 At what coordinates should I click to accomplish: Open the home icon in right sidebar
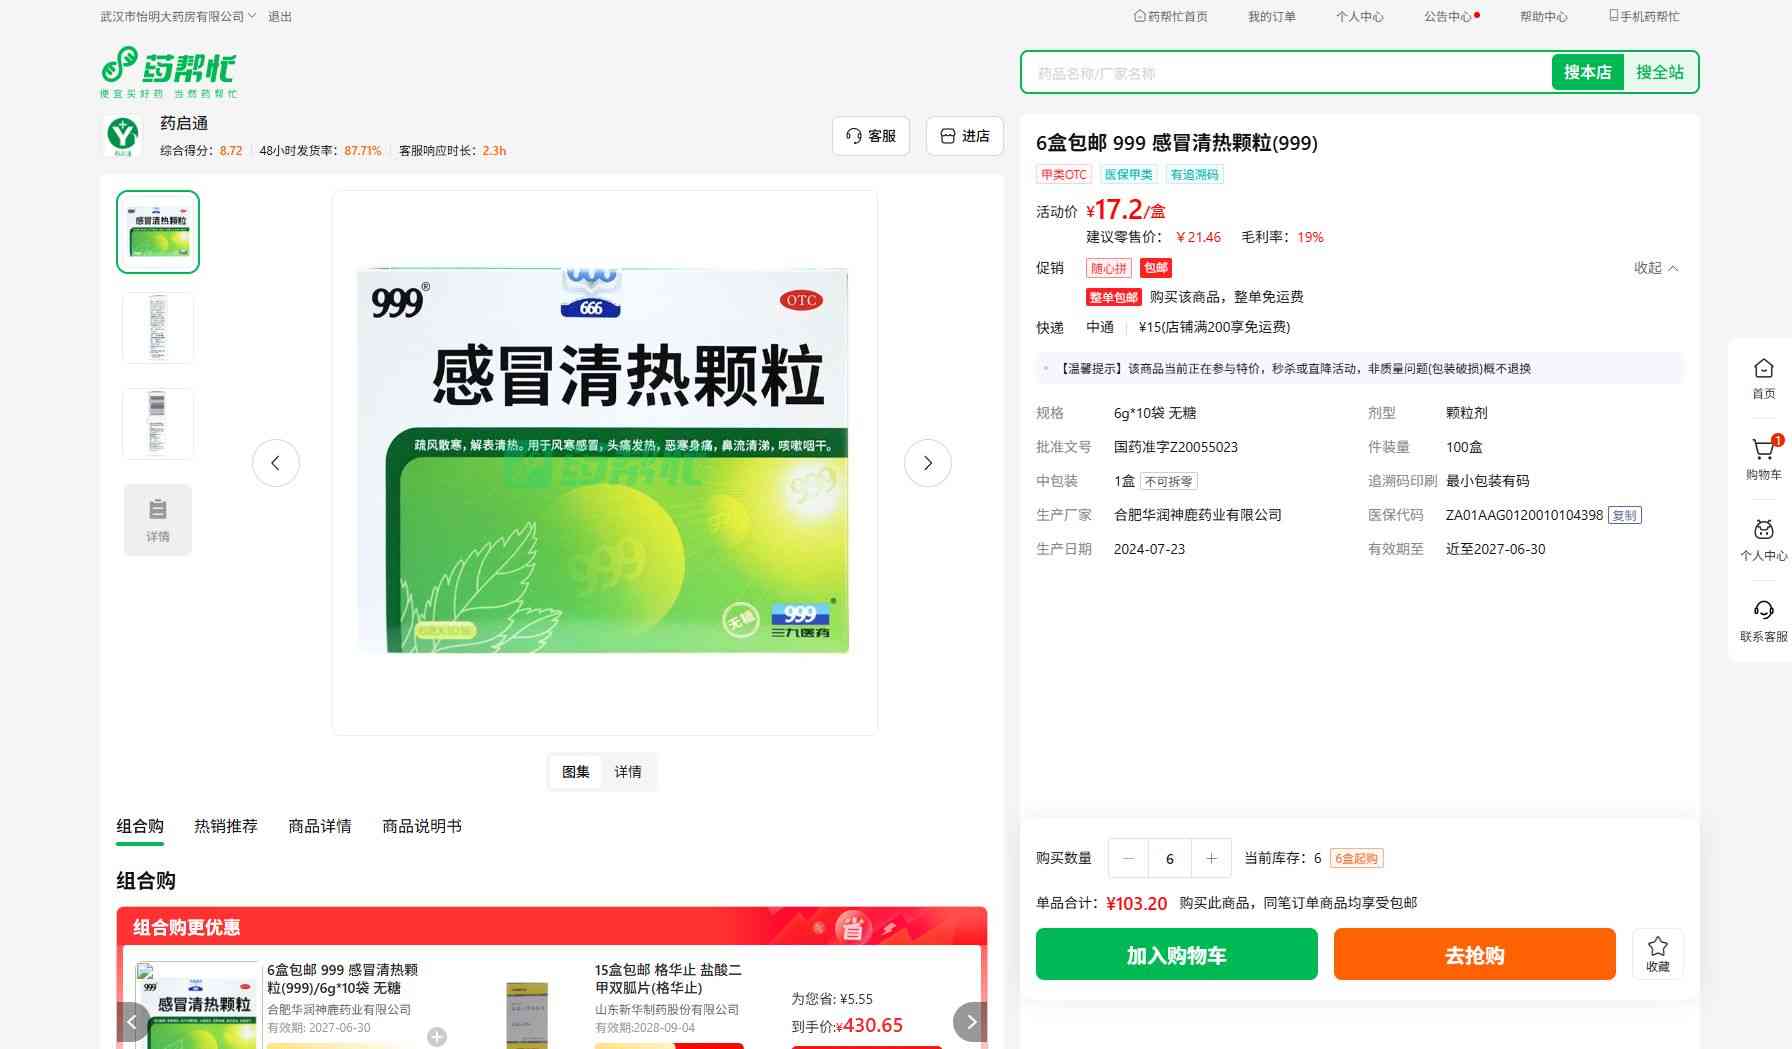click(x=1763, y=371)
